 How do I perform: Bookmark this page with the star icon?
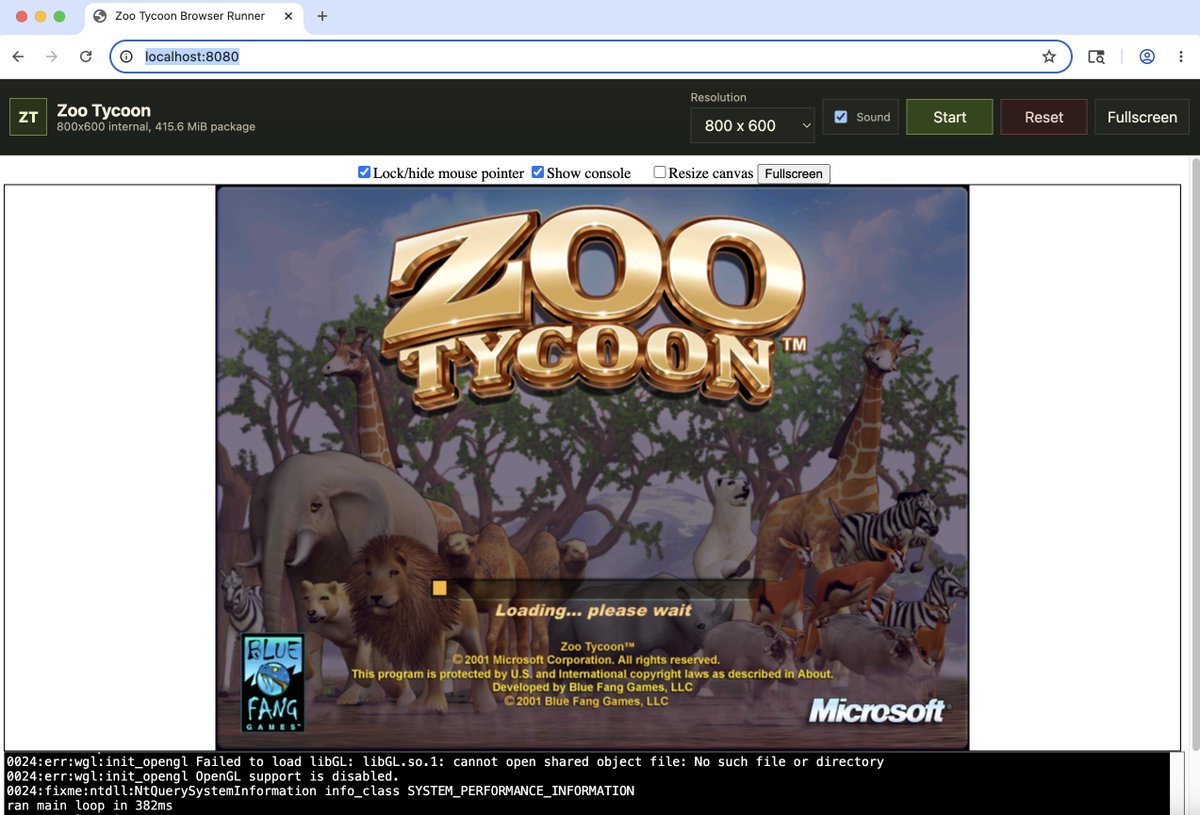1049,57
